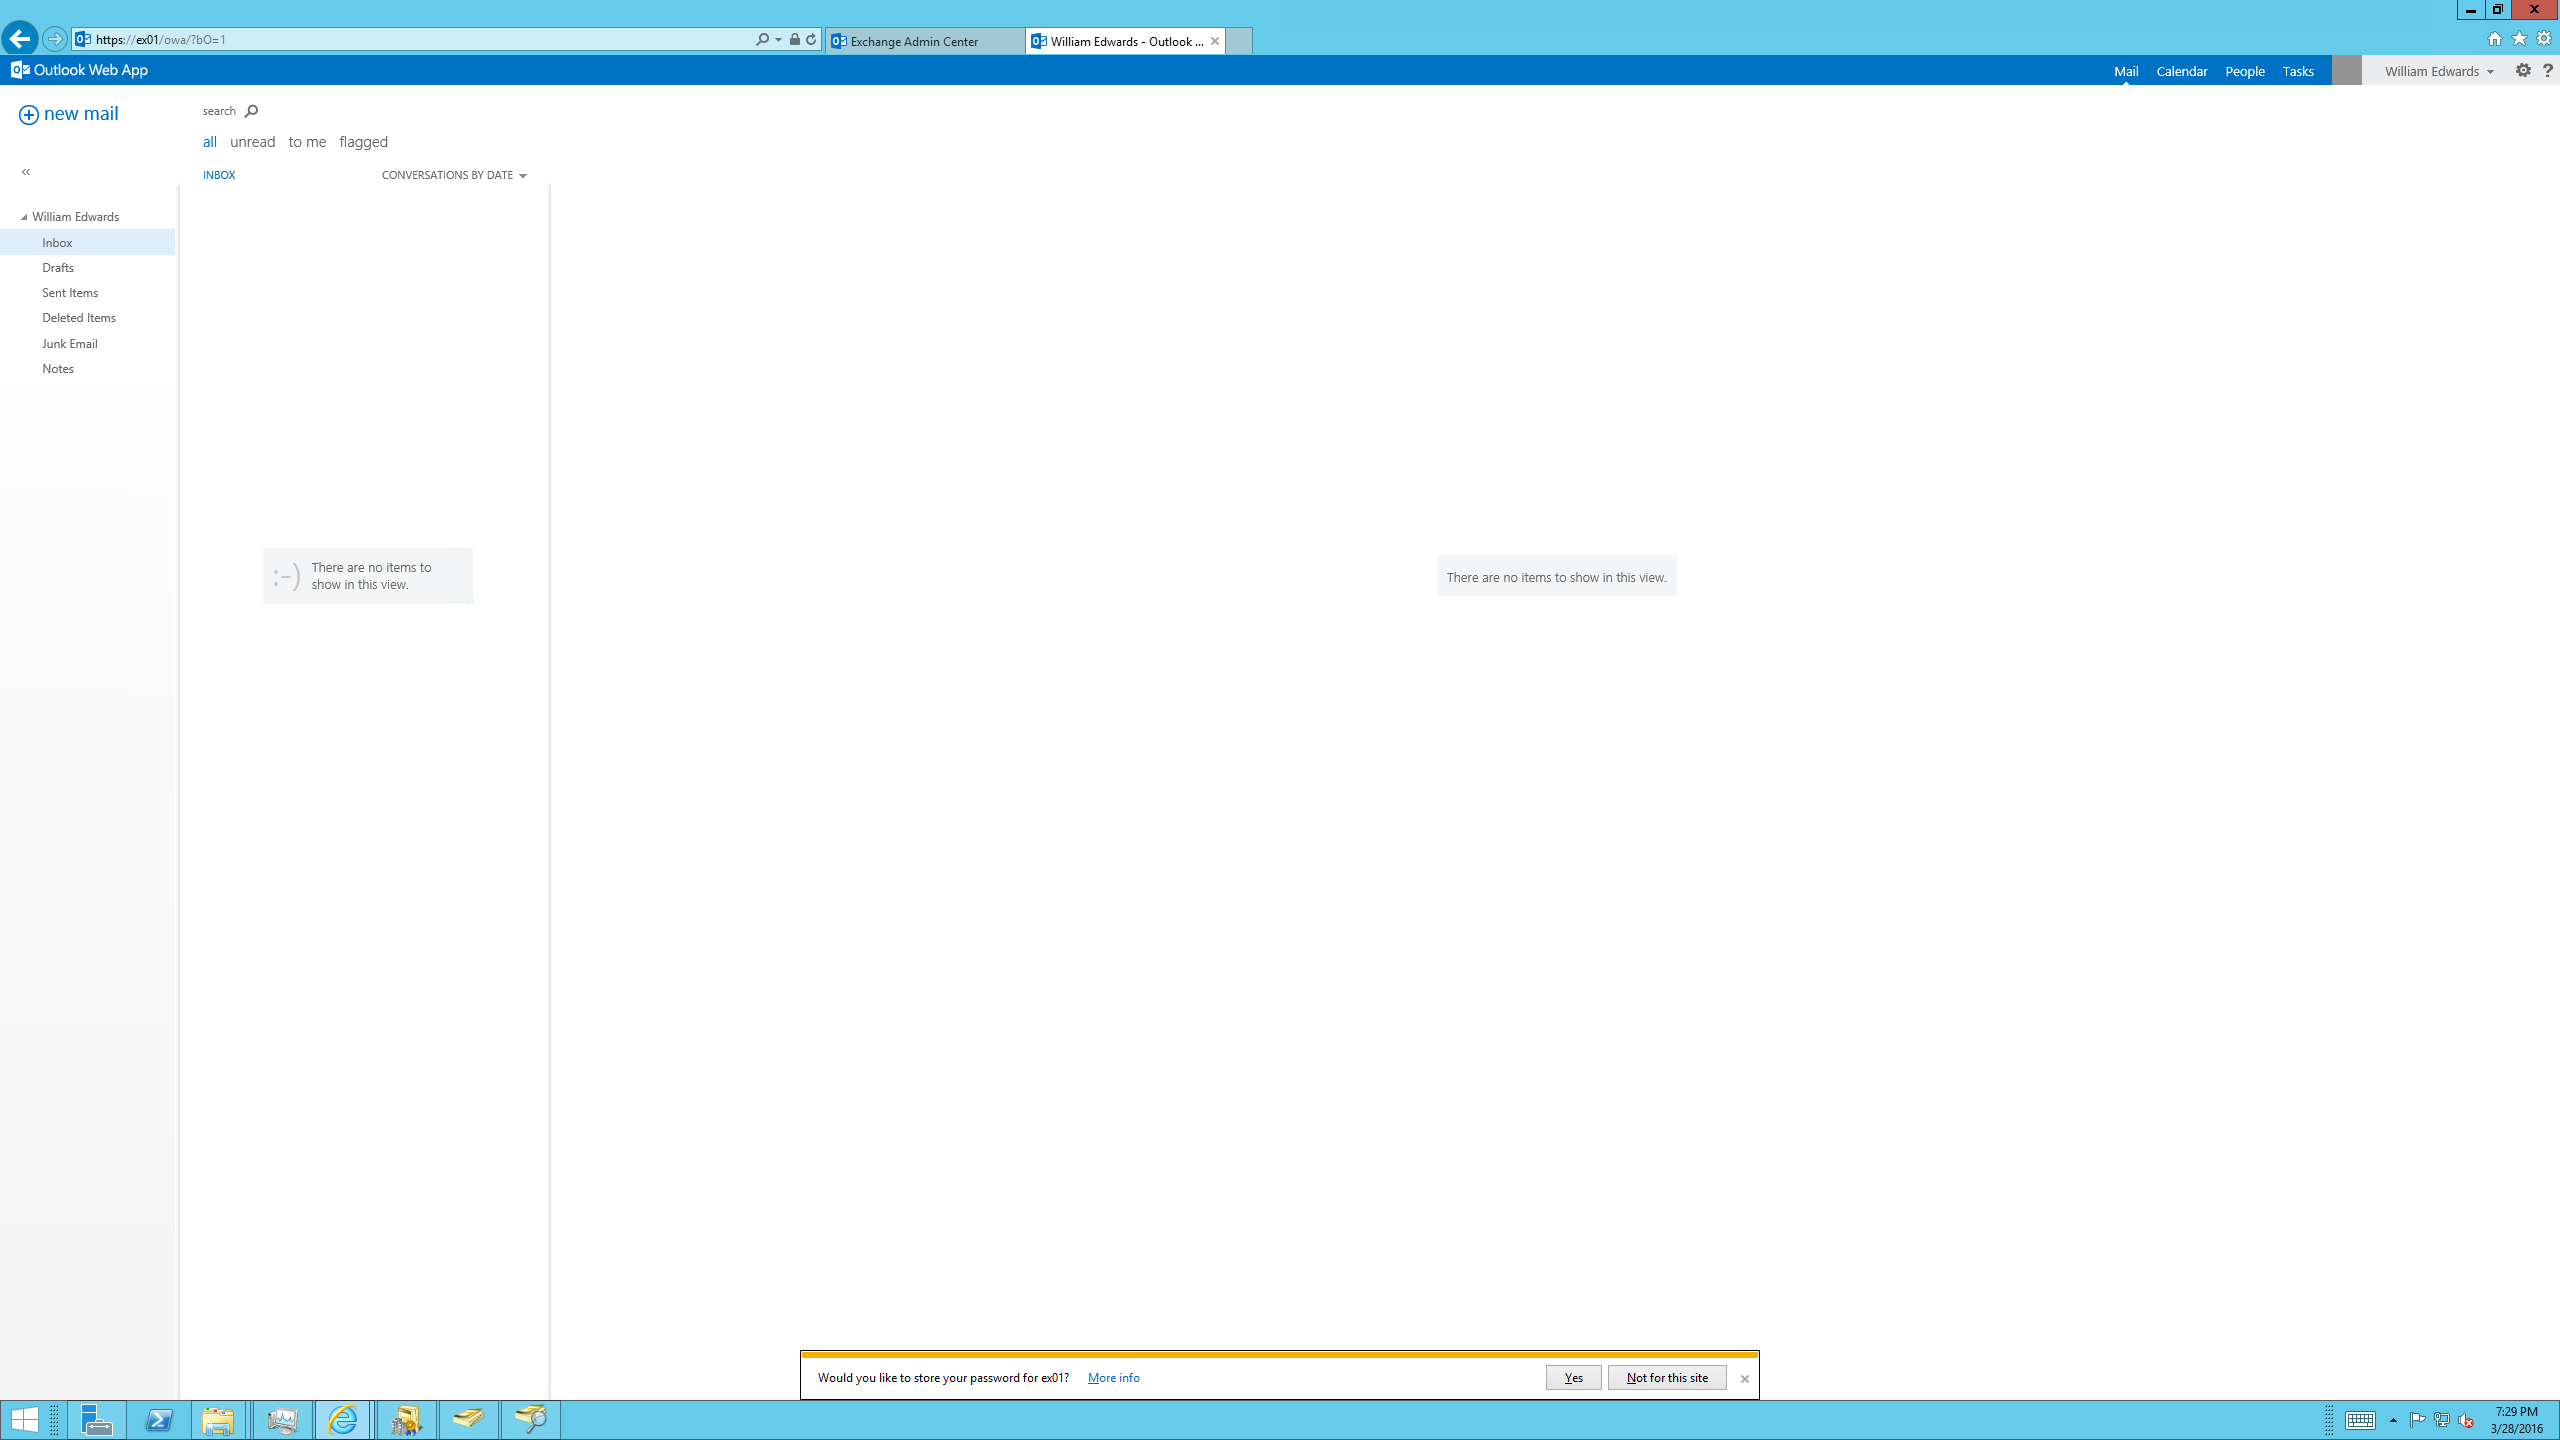2560x1440 pixels.
Task: Dismiss the password storage prompt
Action: coord(1746,1378)
